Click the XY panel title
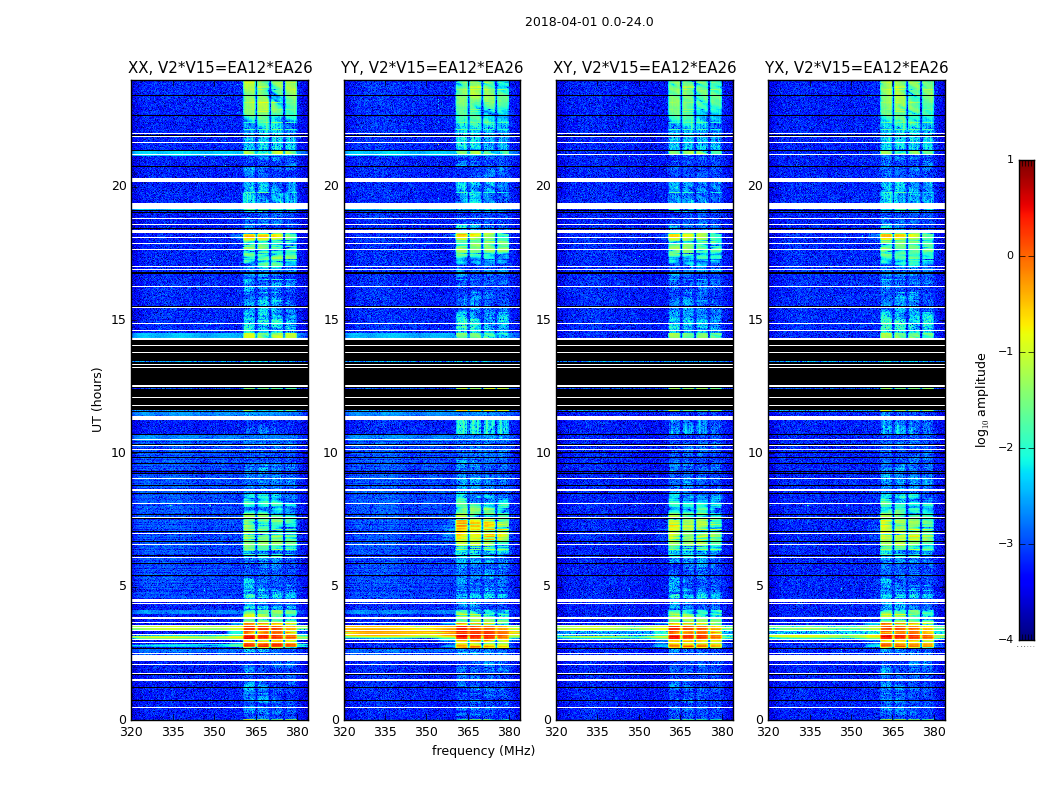Image resolution: width=1050 pixels, height=800 pixels. click(x=645, y=68)
